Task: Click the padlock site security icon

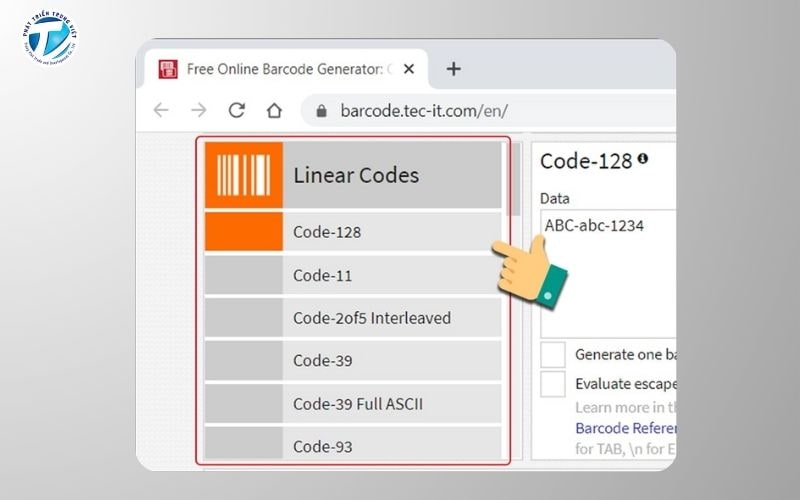Action: pos(321,110)
